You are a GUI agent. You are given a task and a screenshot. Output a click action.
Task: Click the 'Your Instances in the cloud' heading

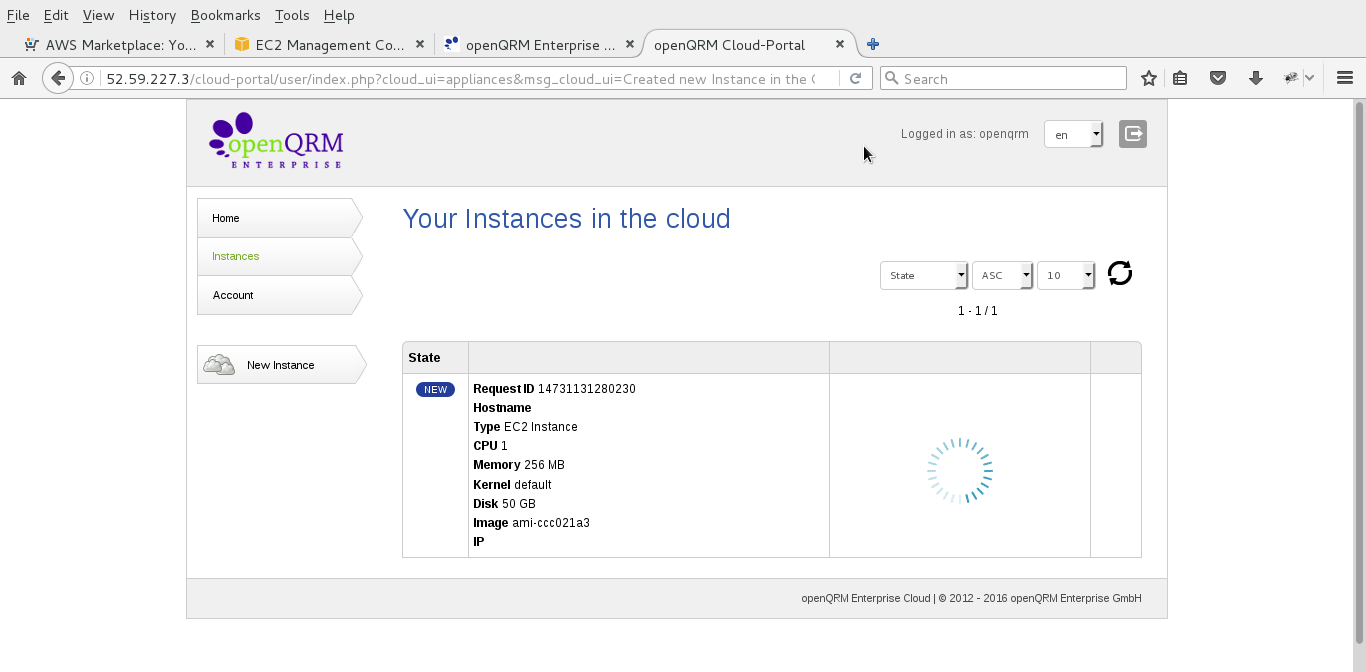pos(566,218)
